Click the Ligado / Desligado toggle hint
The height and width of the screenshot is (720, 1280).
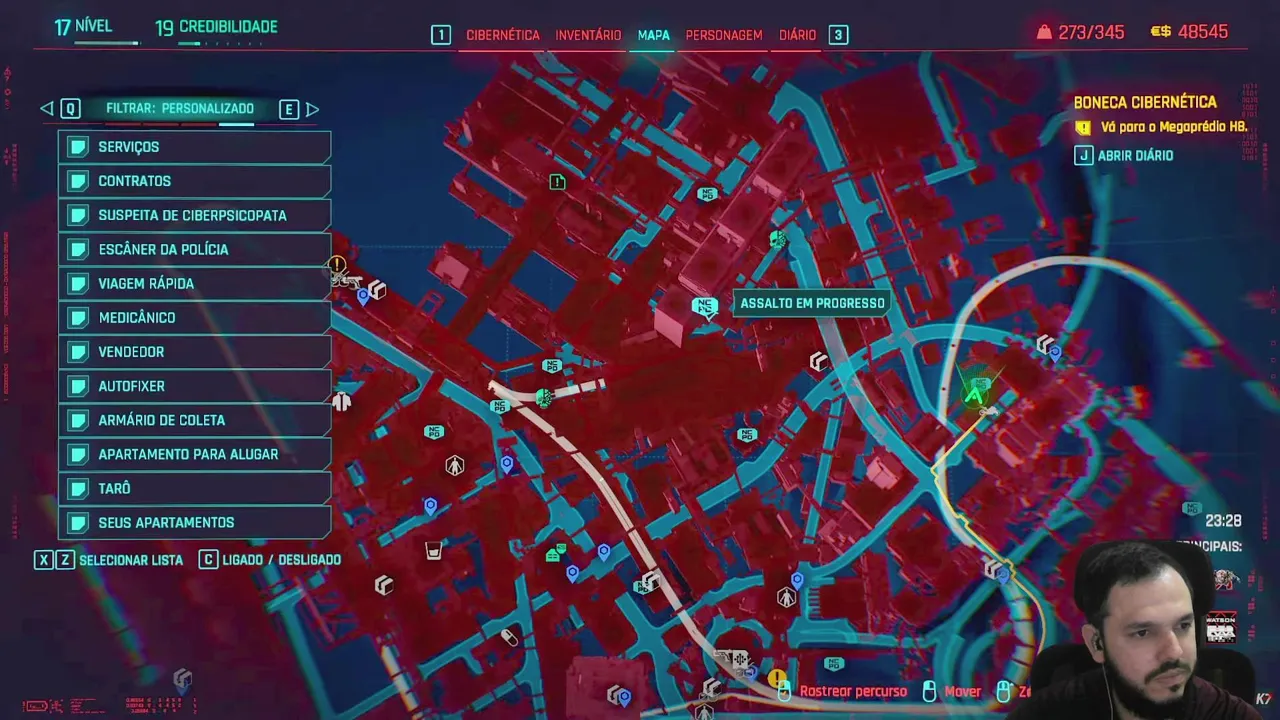pyautogui.click(x=270, y=560)
